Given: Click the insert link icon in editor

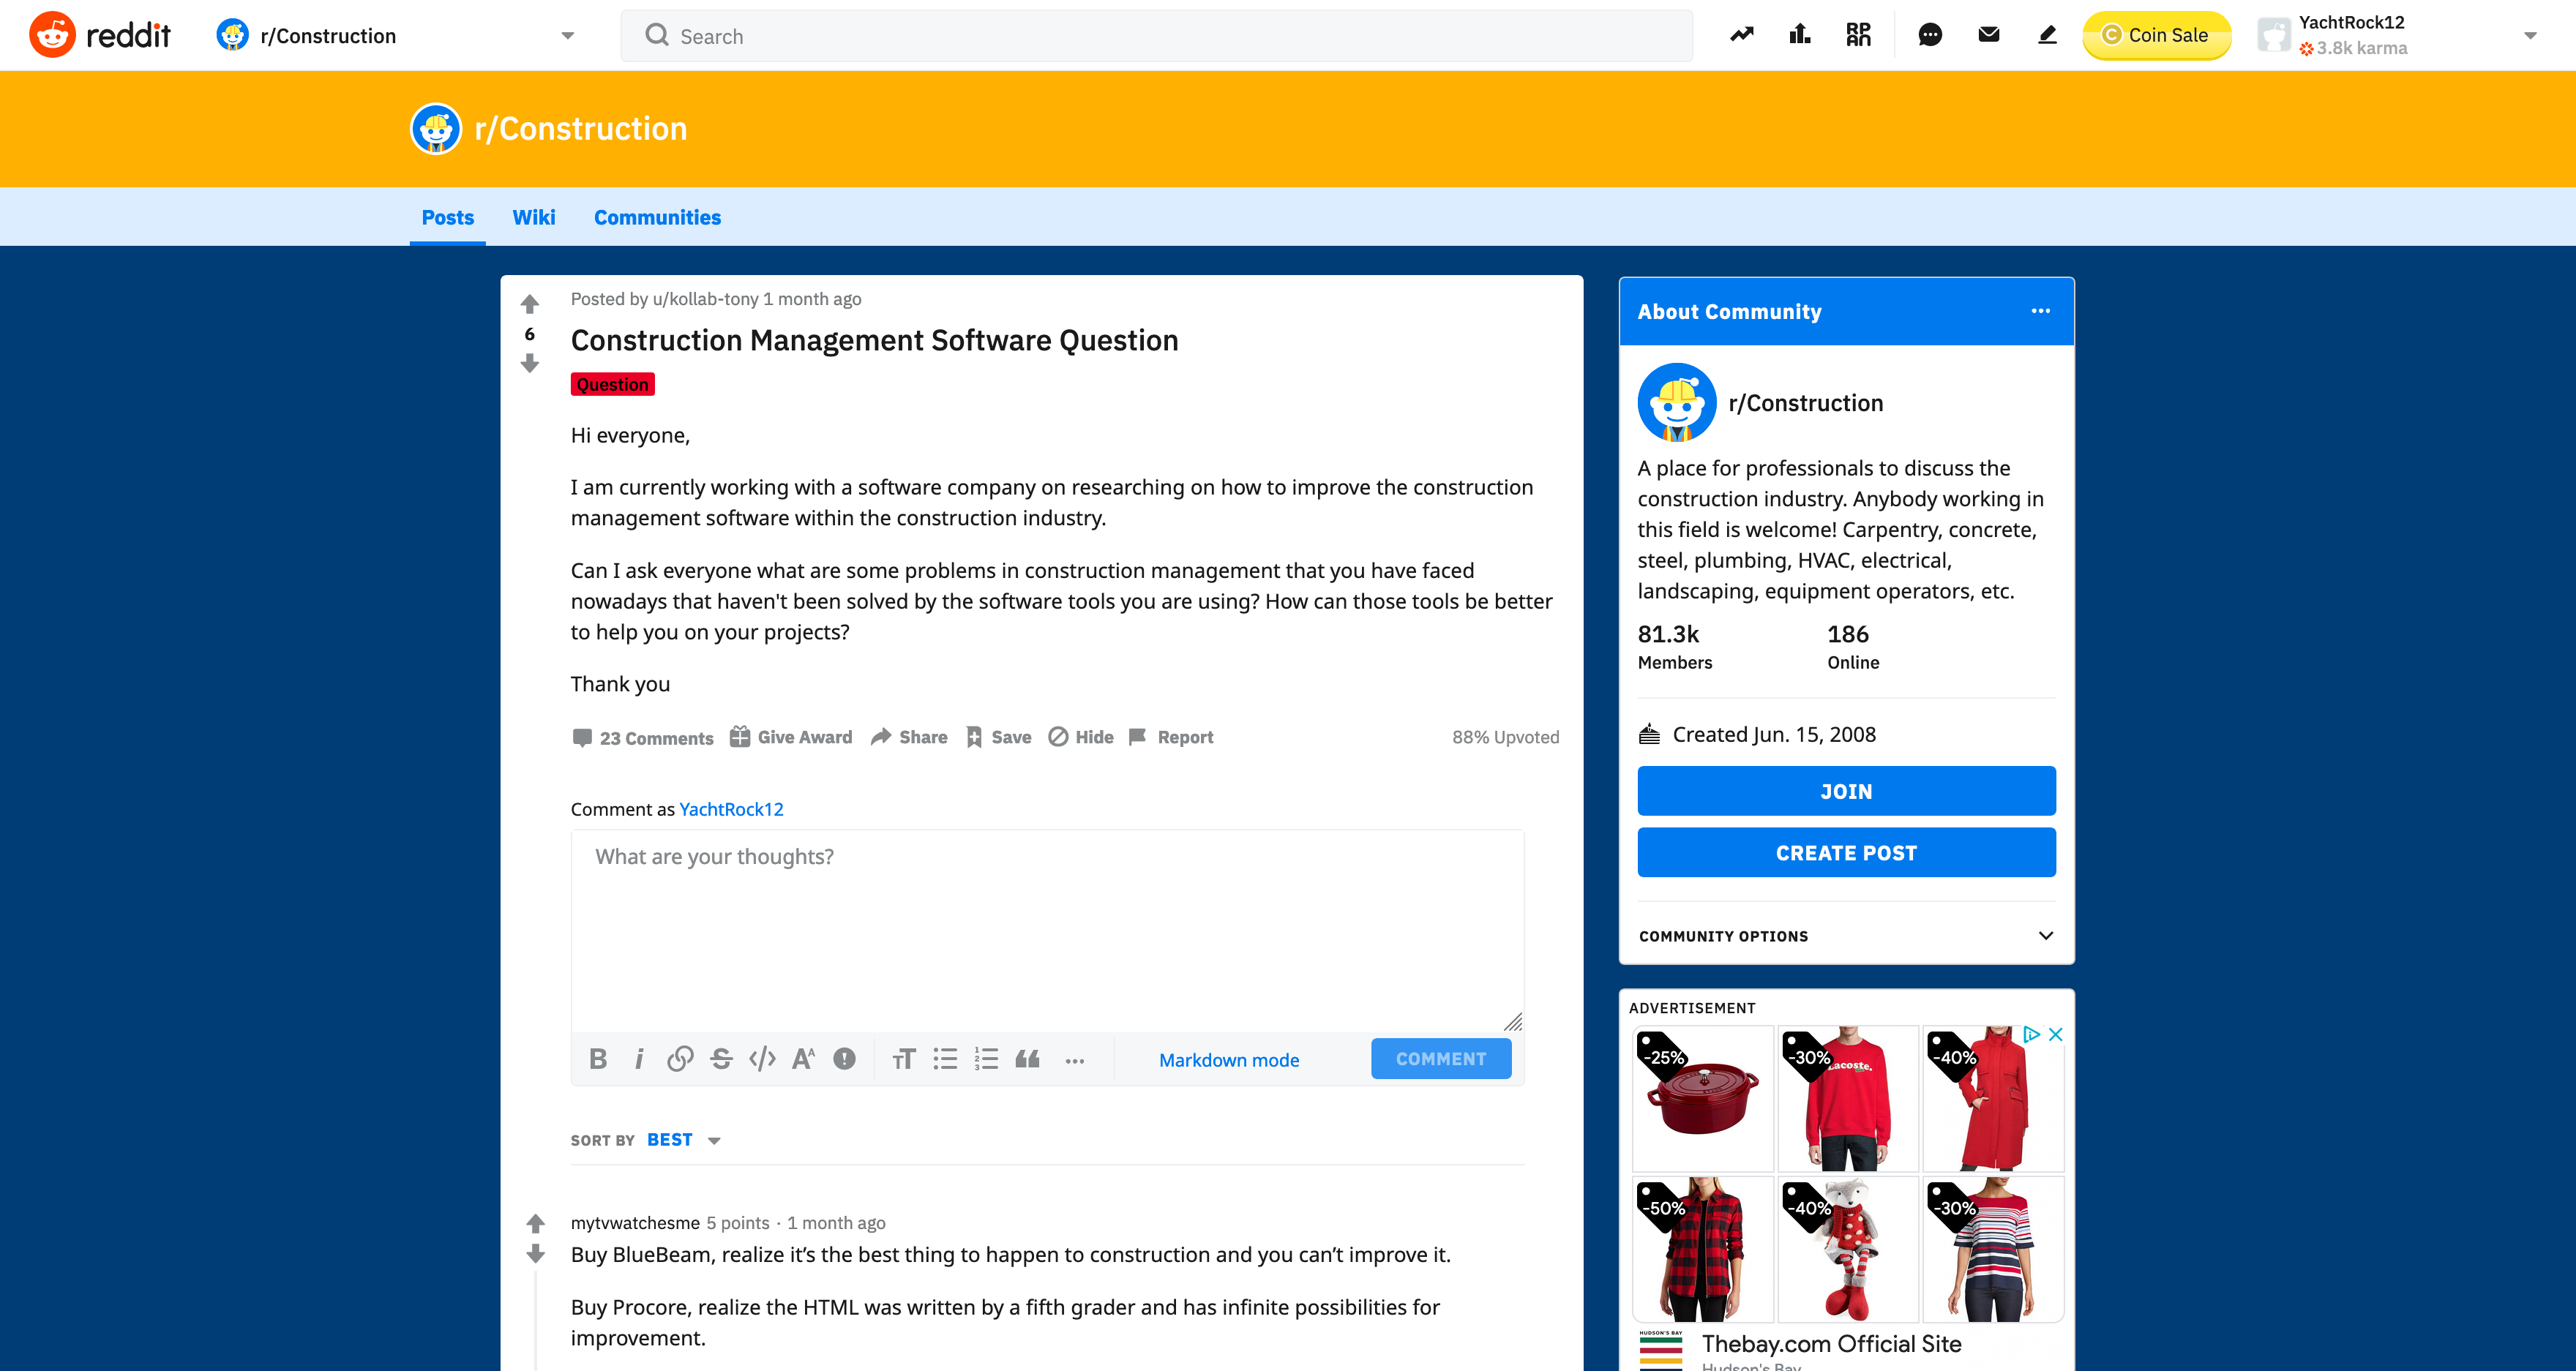Looking at the screenshot, I should (x=680, y=1059).
